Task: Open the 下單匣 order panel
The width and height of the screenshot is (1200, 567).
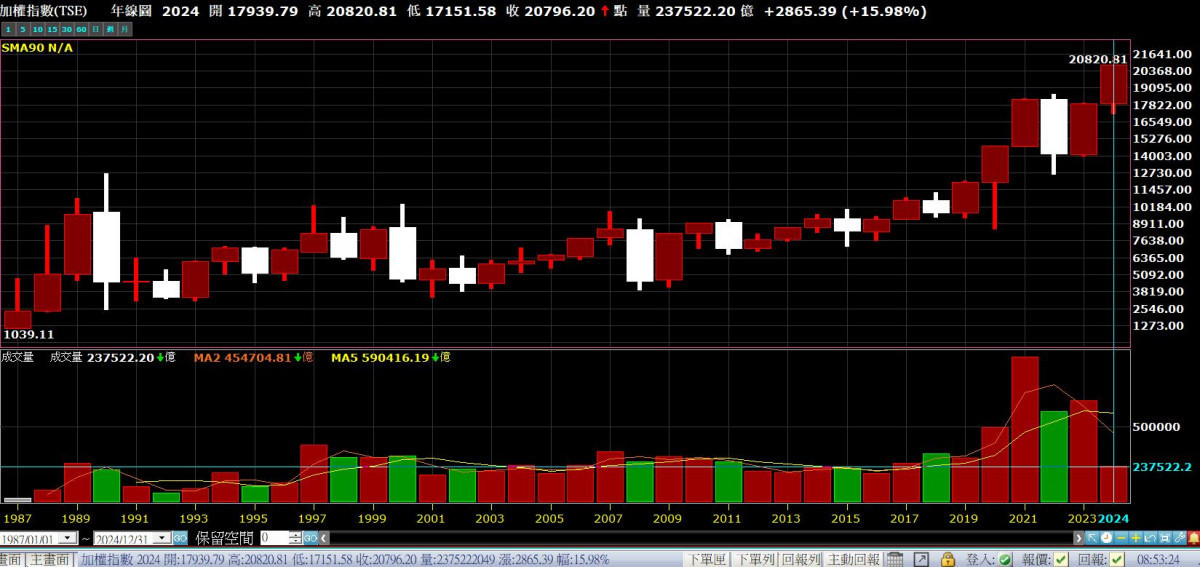Action: (x=707, y=559)
